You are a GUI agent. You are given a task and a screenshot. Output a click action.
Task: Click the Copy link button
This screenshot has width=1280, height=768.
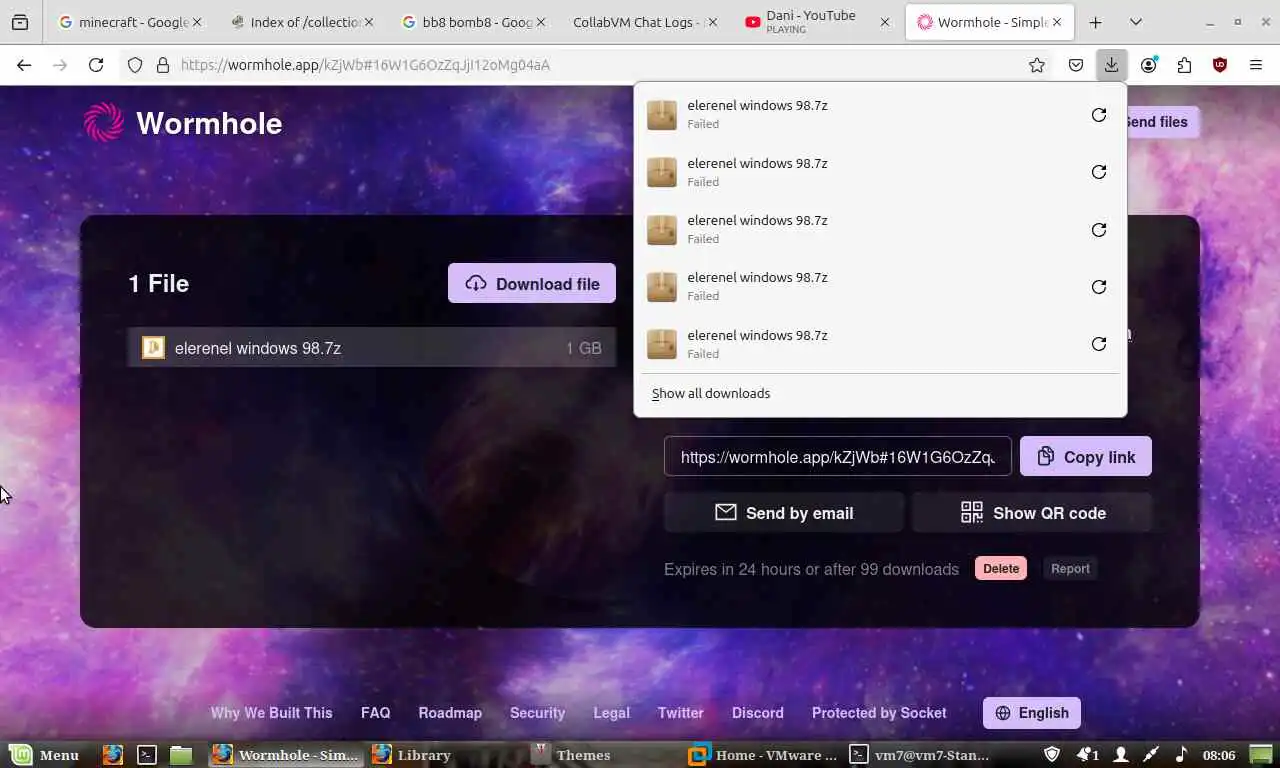point(1086,456)
